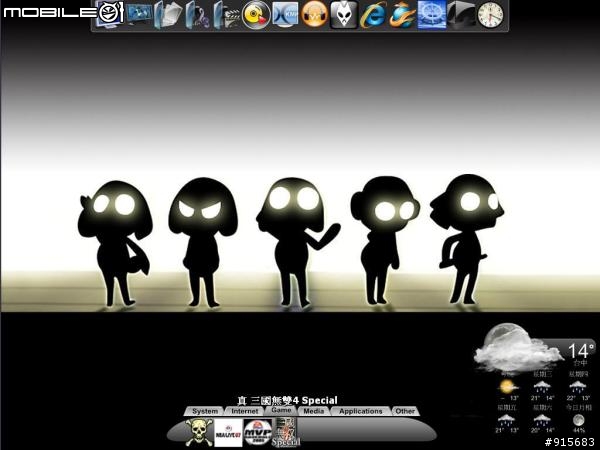Switch to the System tab
This screenshot has width=600, height=450.
(204, 411)
